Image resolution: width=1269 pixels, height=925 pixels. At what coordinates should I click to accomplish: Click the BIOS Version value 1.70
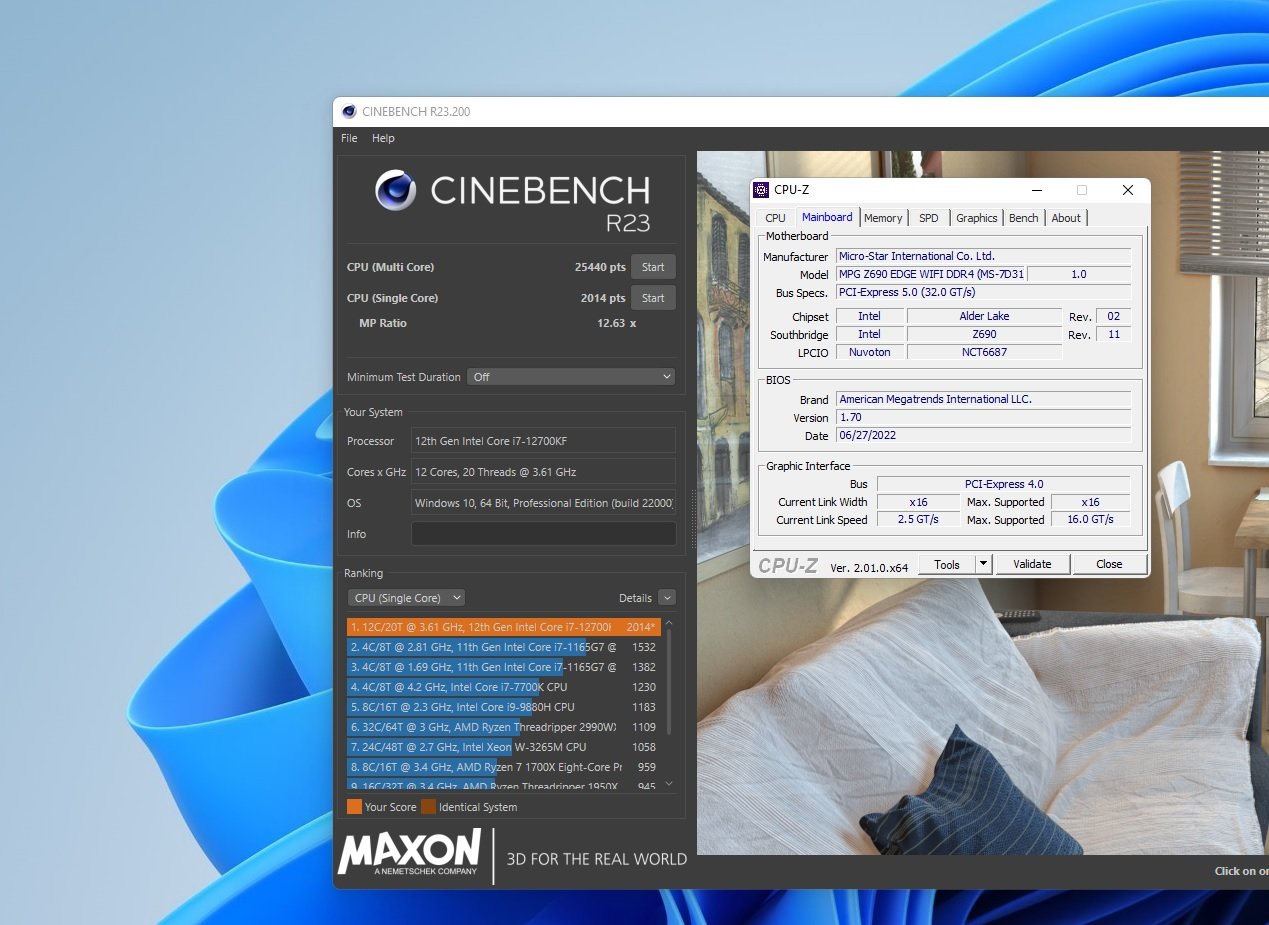[983, 417]
